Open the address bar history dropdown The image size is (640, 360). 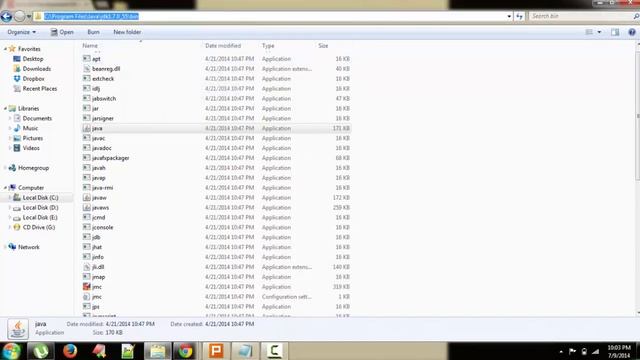[x=509, y=16]
